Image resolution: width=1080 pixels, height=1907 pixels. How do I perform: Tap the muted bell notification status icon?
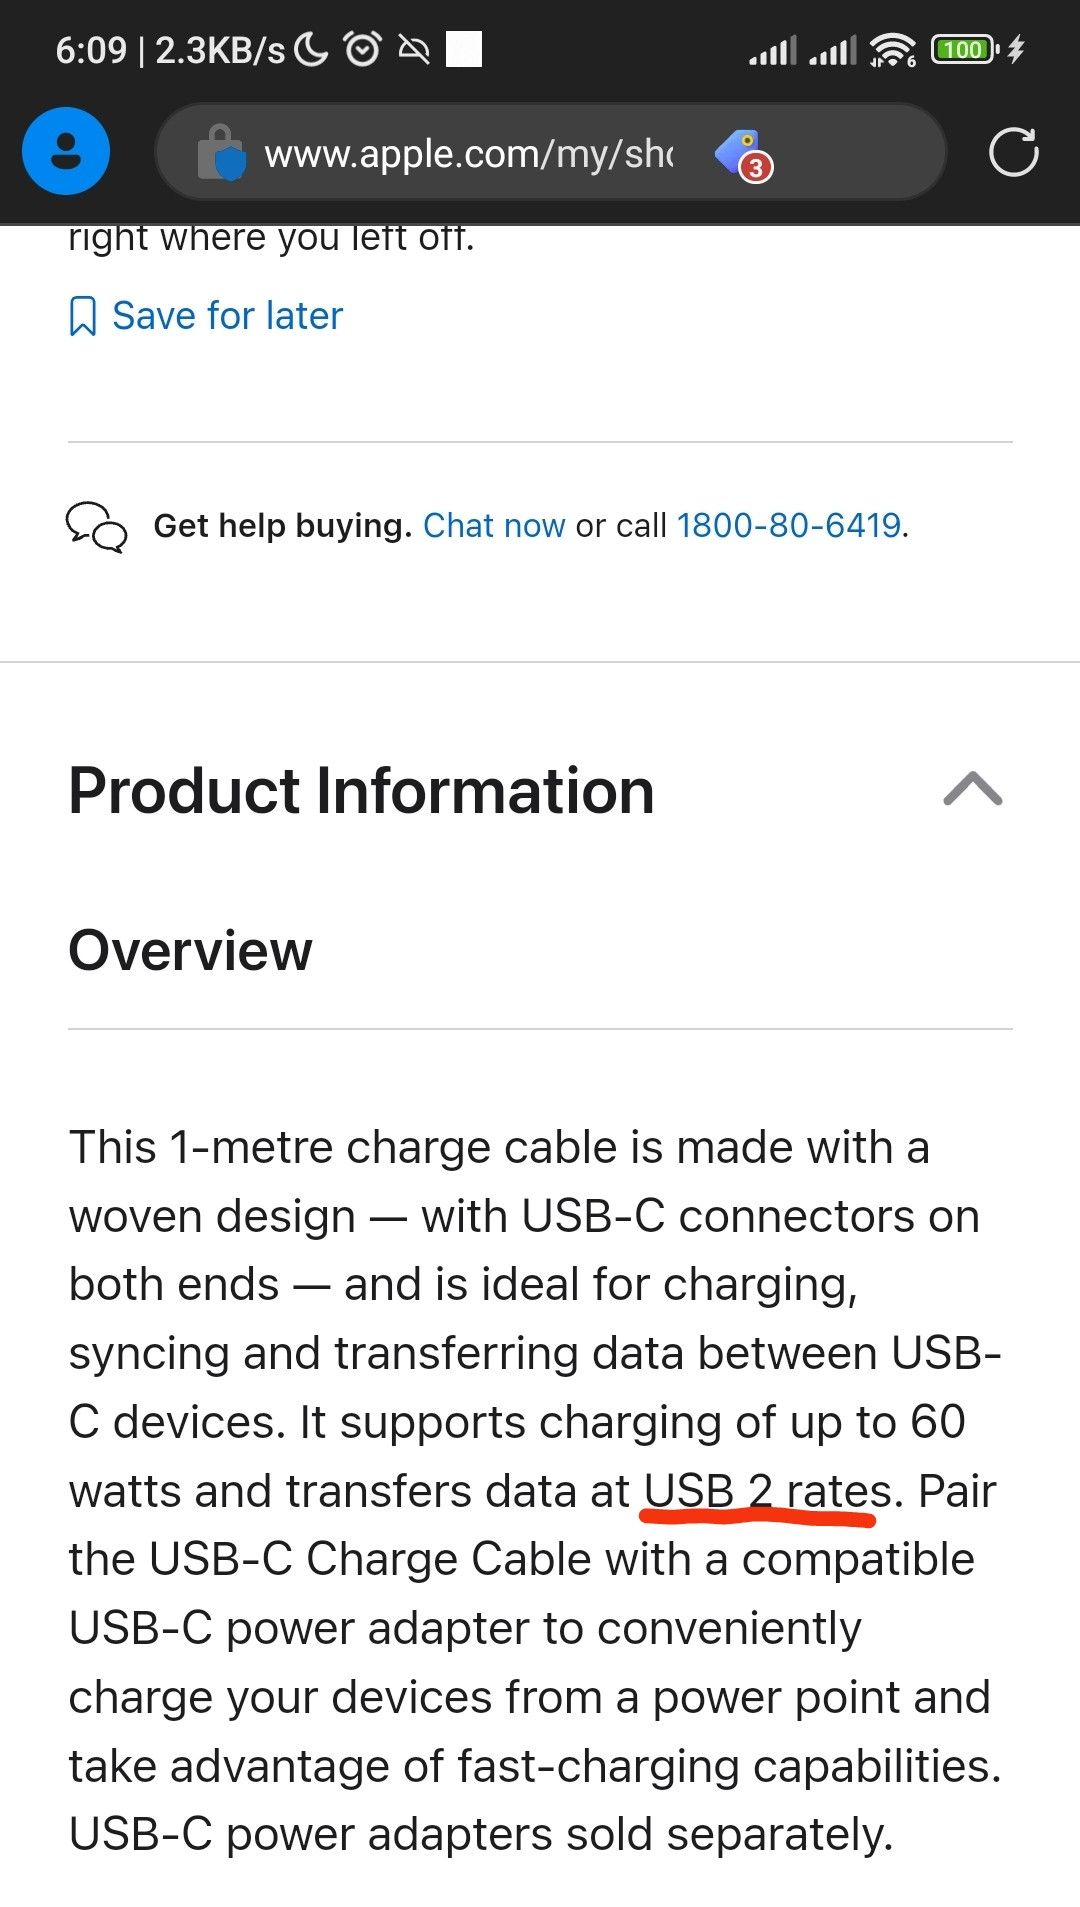[x=414, y=49]
